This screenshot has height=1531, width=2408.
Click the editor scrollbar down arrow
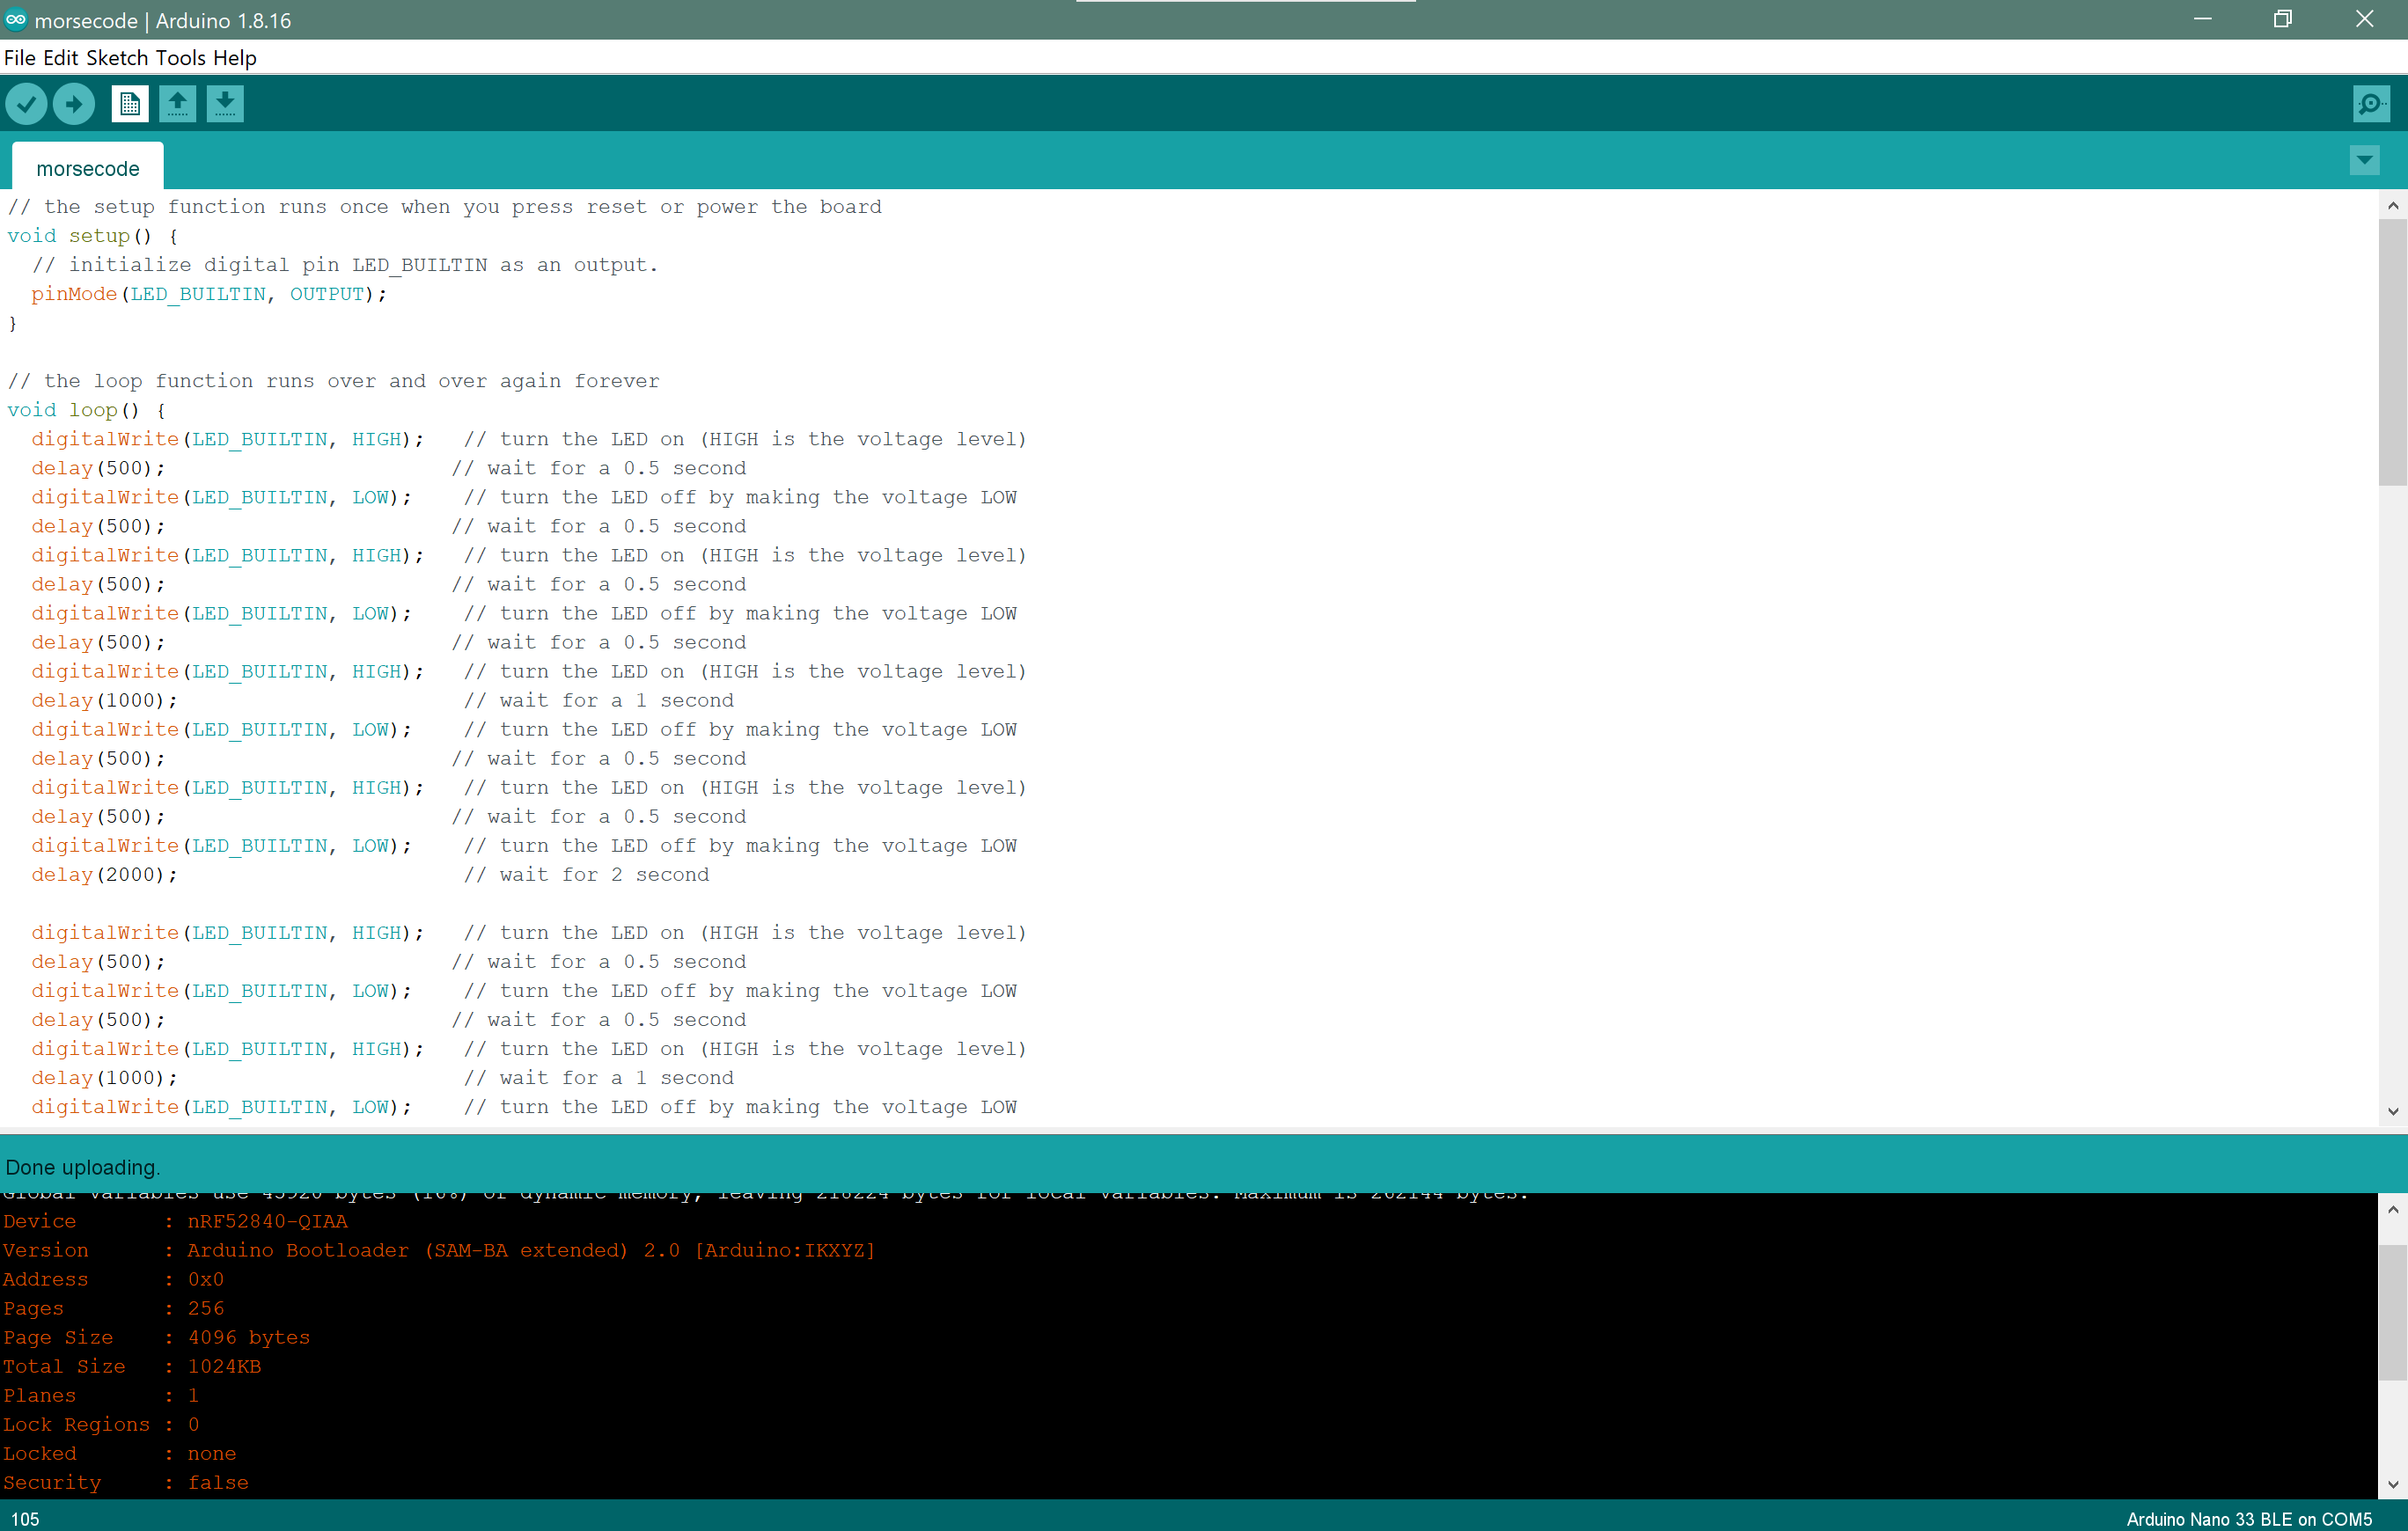[x=2392, y=1111]
